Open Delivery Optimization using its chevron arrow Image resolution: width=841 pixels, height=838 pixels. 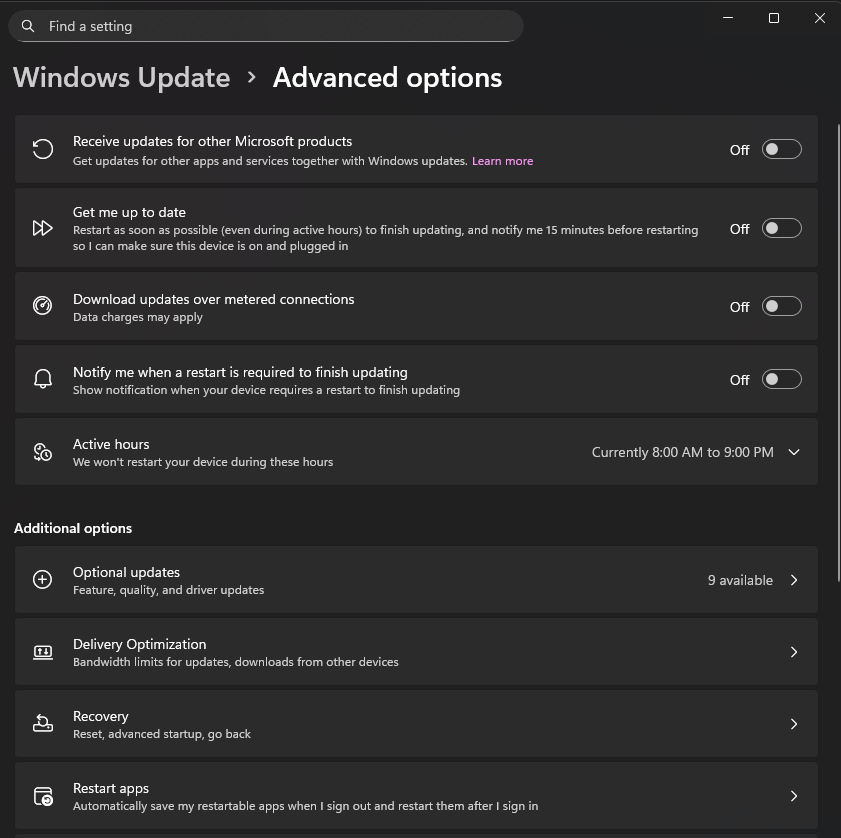point(794,652)
